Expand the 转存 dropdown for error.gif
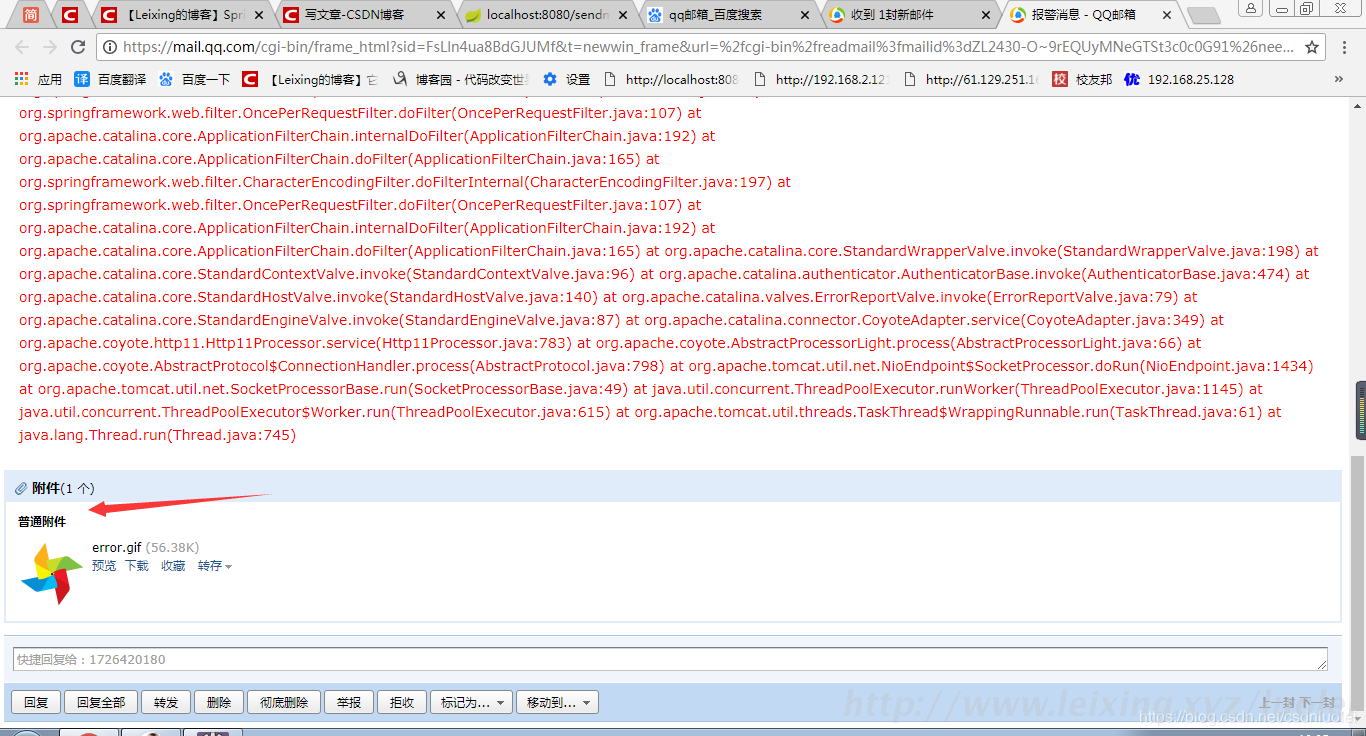Image resolution: width=1366 pixels, height=736 pixels. click(215, 566)
